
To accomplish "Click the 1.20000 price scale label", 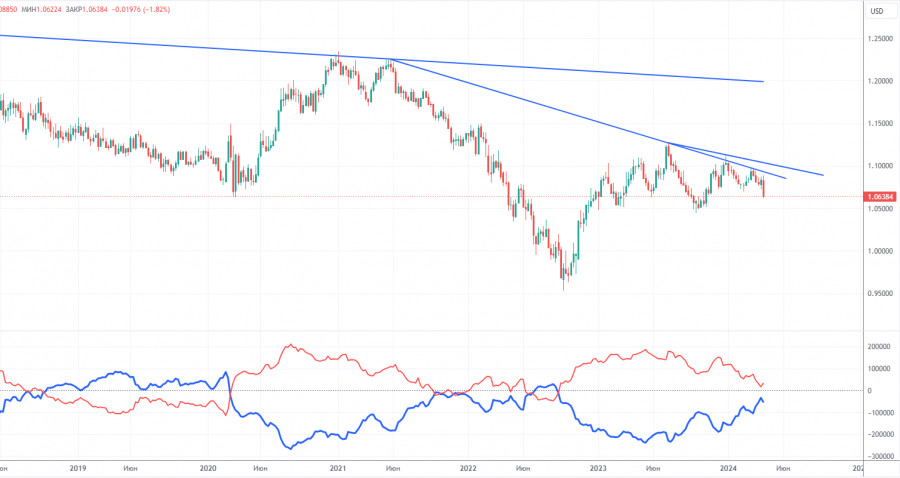I will [x=880, y=81].
